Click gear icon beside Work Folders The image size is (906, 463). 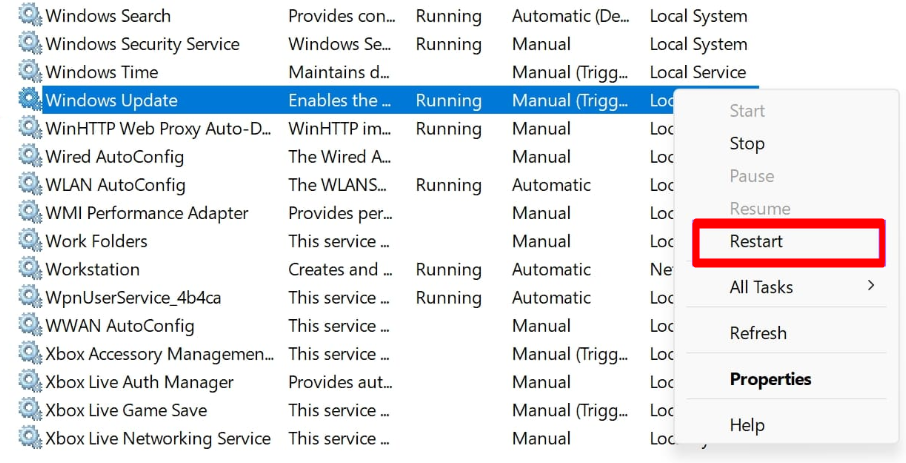[30, 240]
